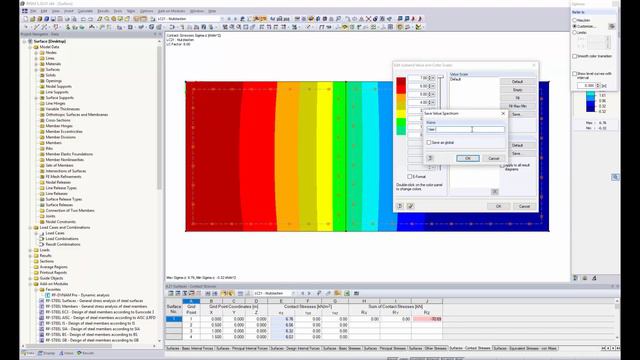640x360 pixels.
Task: Open the Add-on Modules menu
Action: [171, 11]
